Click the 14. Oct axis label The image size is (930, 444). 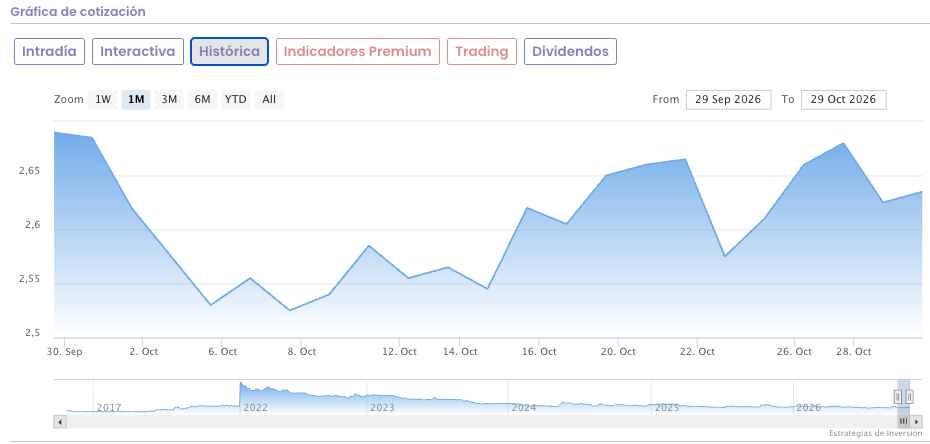pos(460,352)
